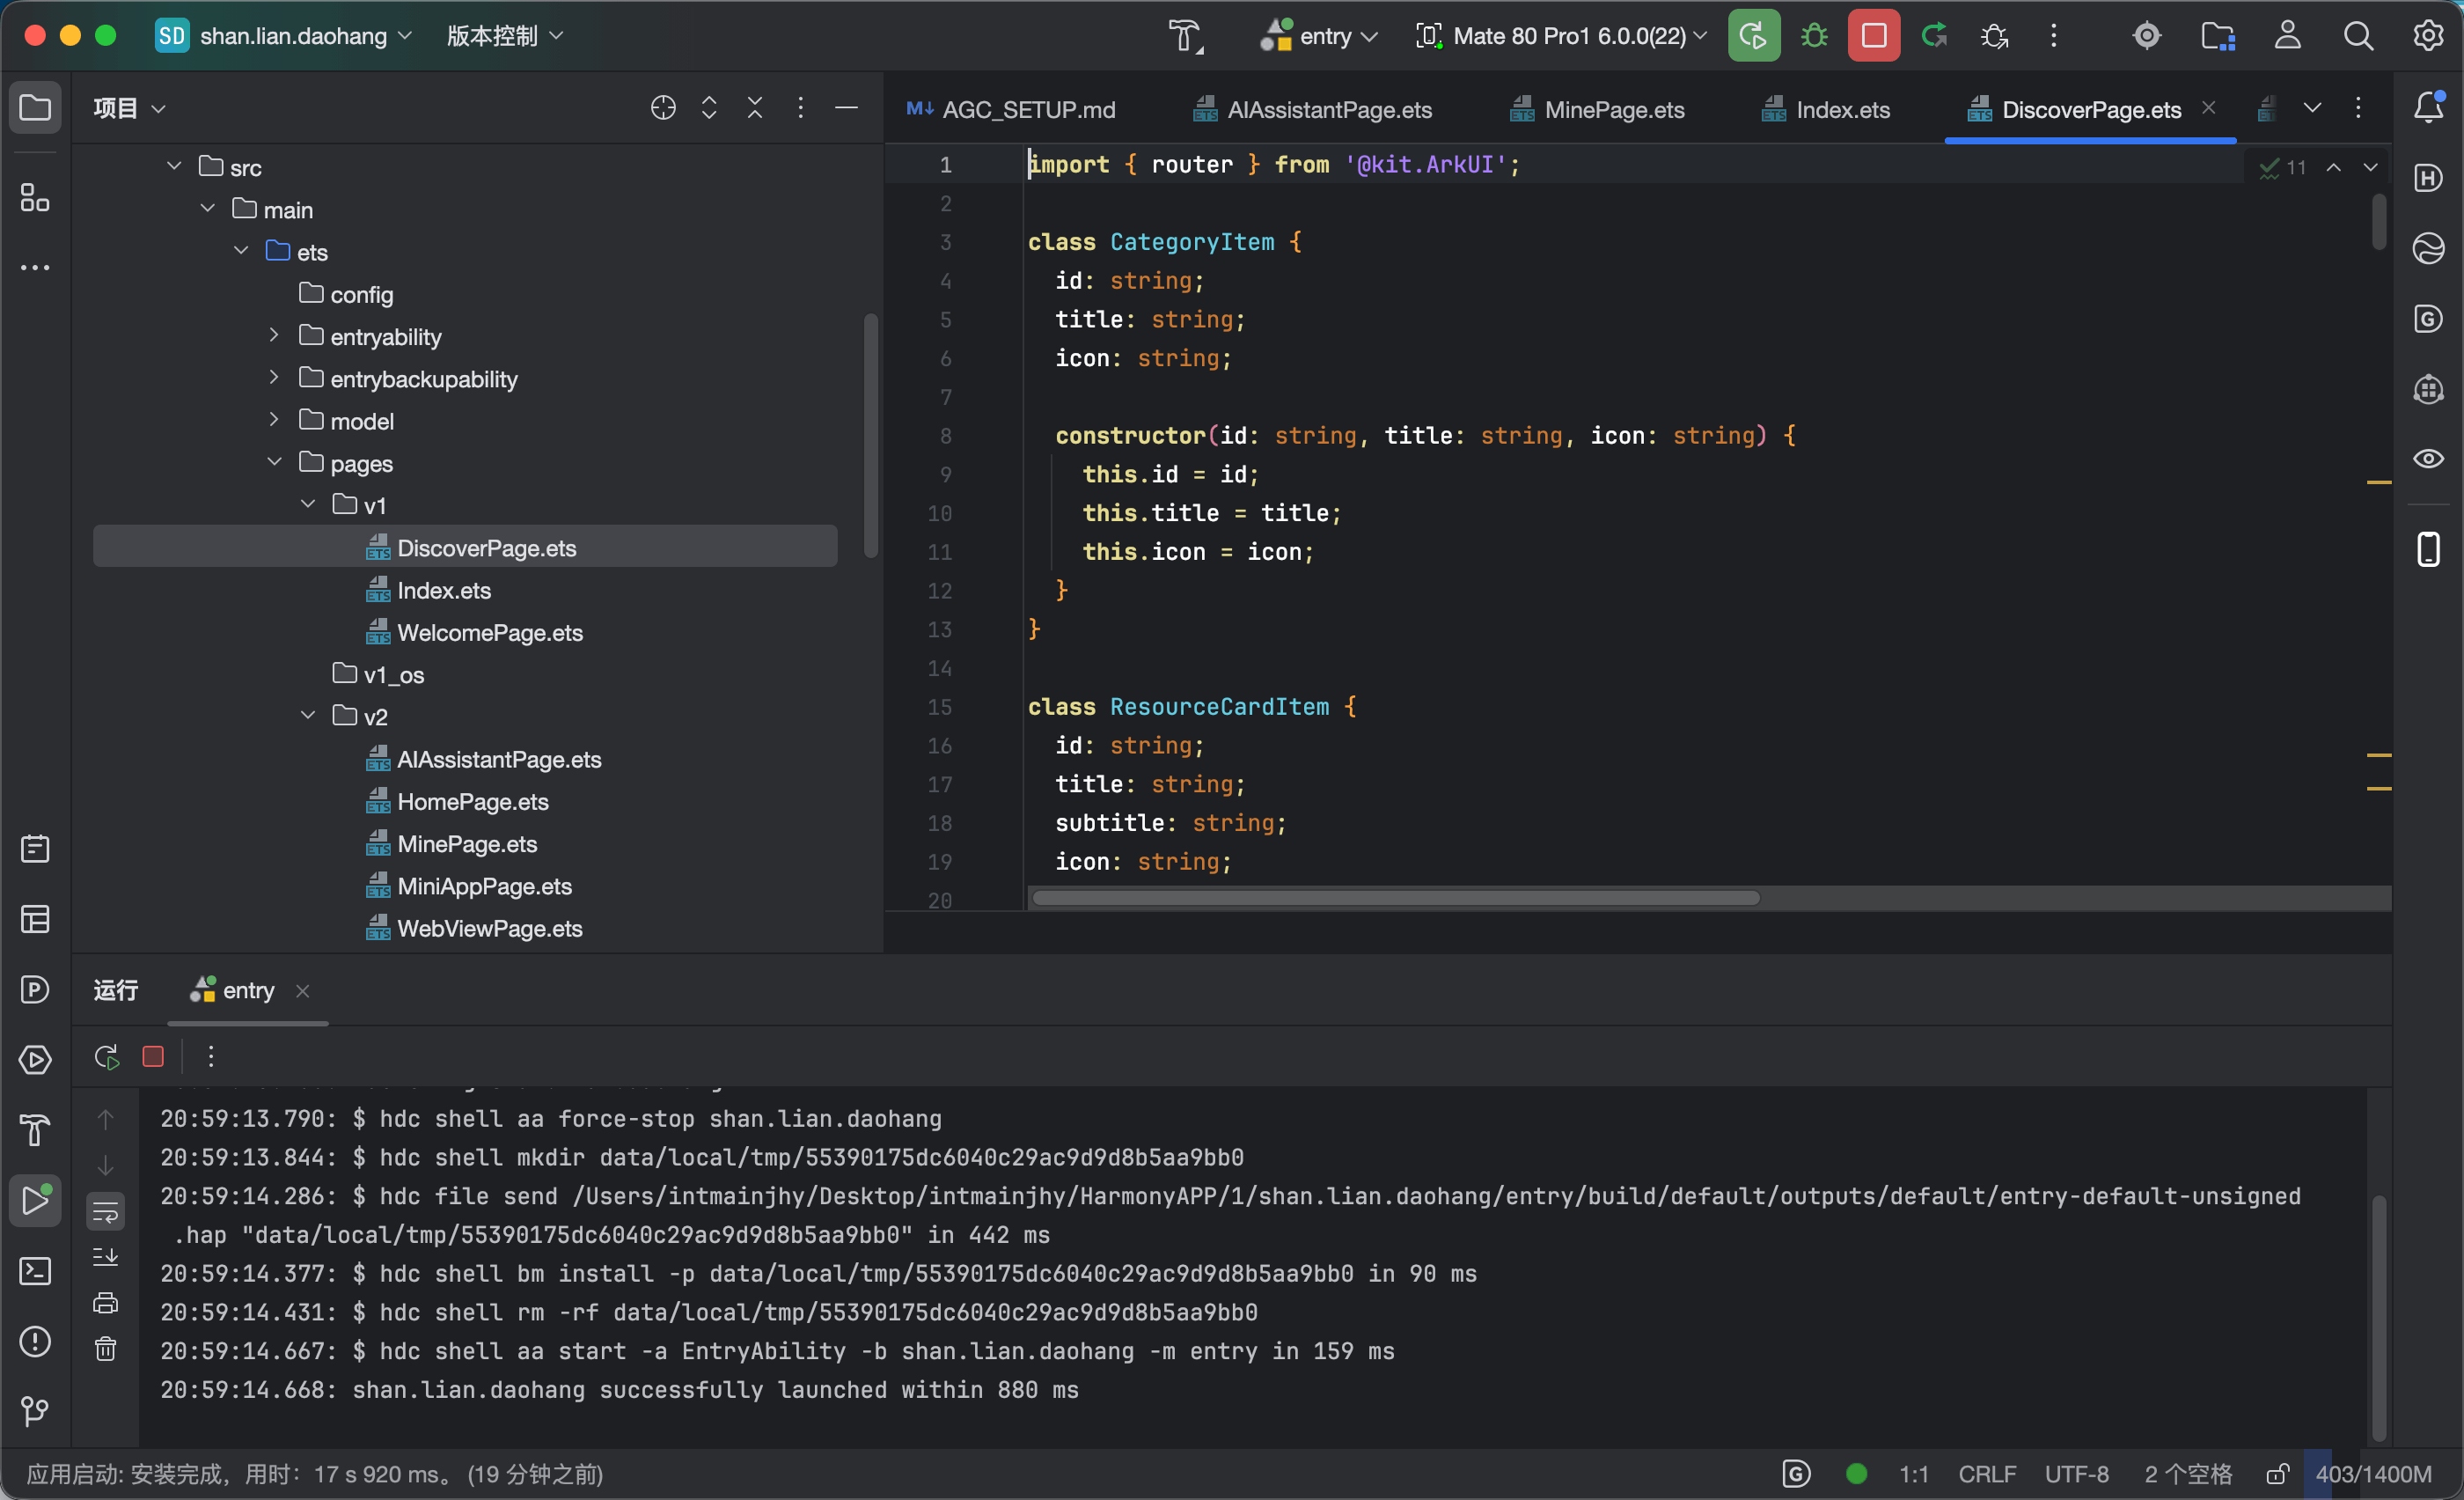Show more tool windows ellipsis icon
Image resolution: width=2464 pixels, height=1500 pixels.
tap(35, 268)
